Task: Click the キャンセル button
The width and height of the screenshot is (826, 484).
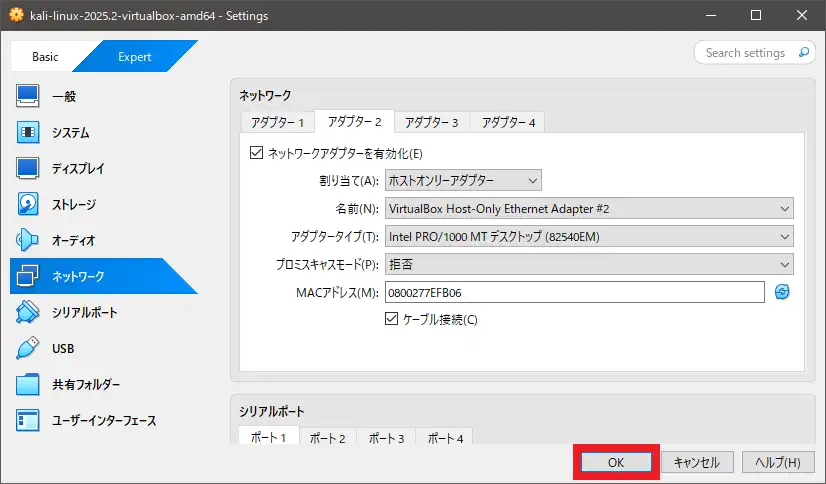Action: [697, 462]
